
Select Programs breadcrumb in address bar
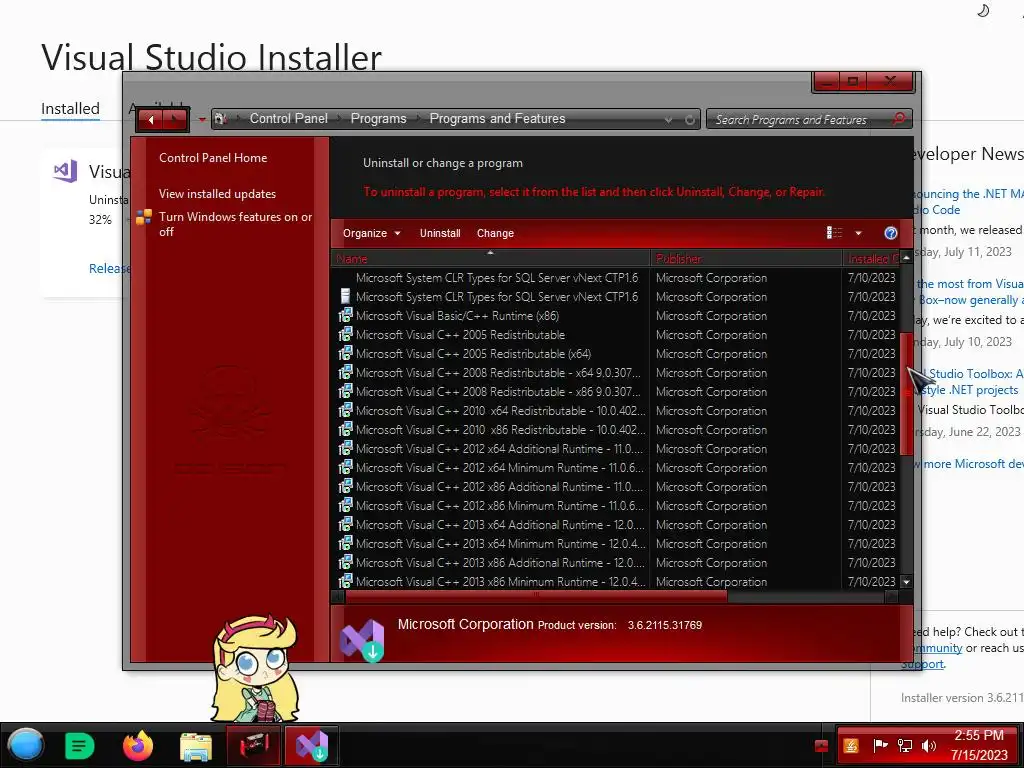tap(378, 118)
